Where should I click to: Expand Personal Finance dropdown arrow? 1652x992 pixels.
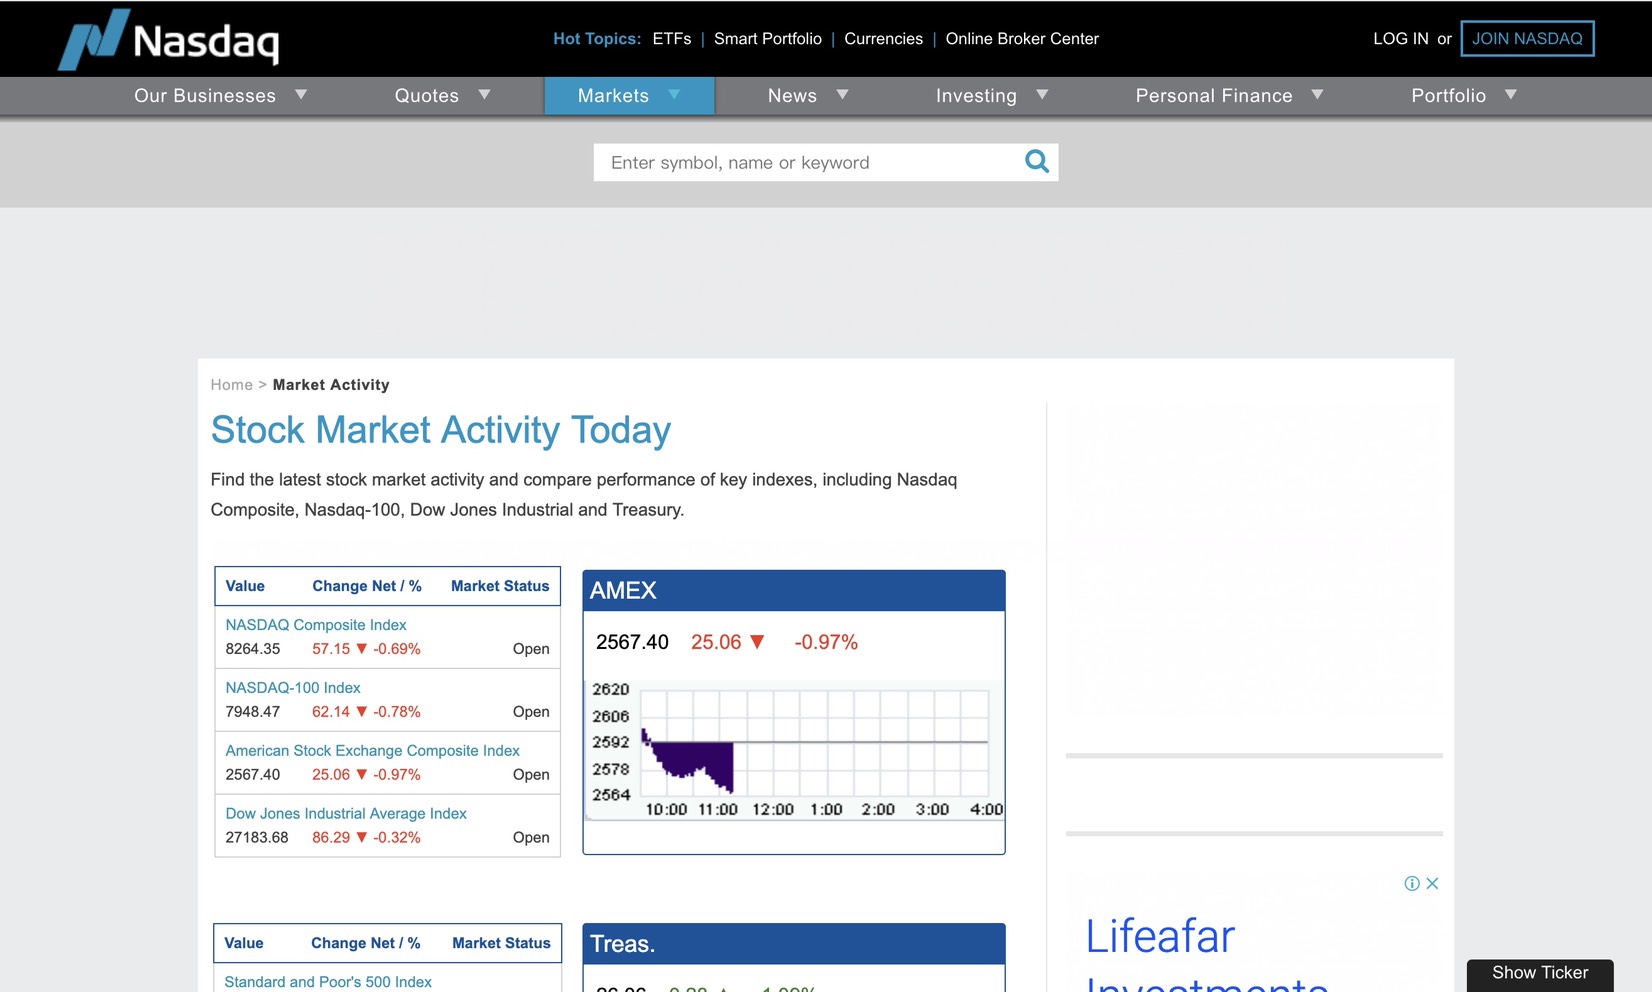tap(1318, 95)
